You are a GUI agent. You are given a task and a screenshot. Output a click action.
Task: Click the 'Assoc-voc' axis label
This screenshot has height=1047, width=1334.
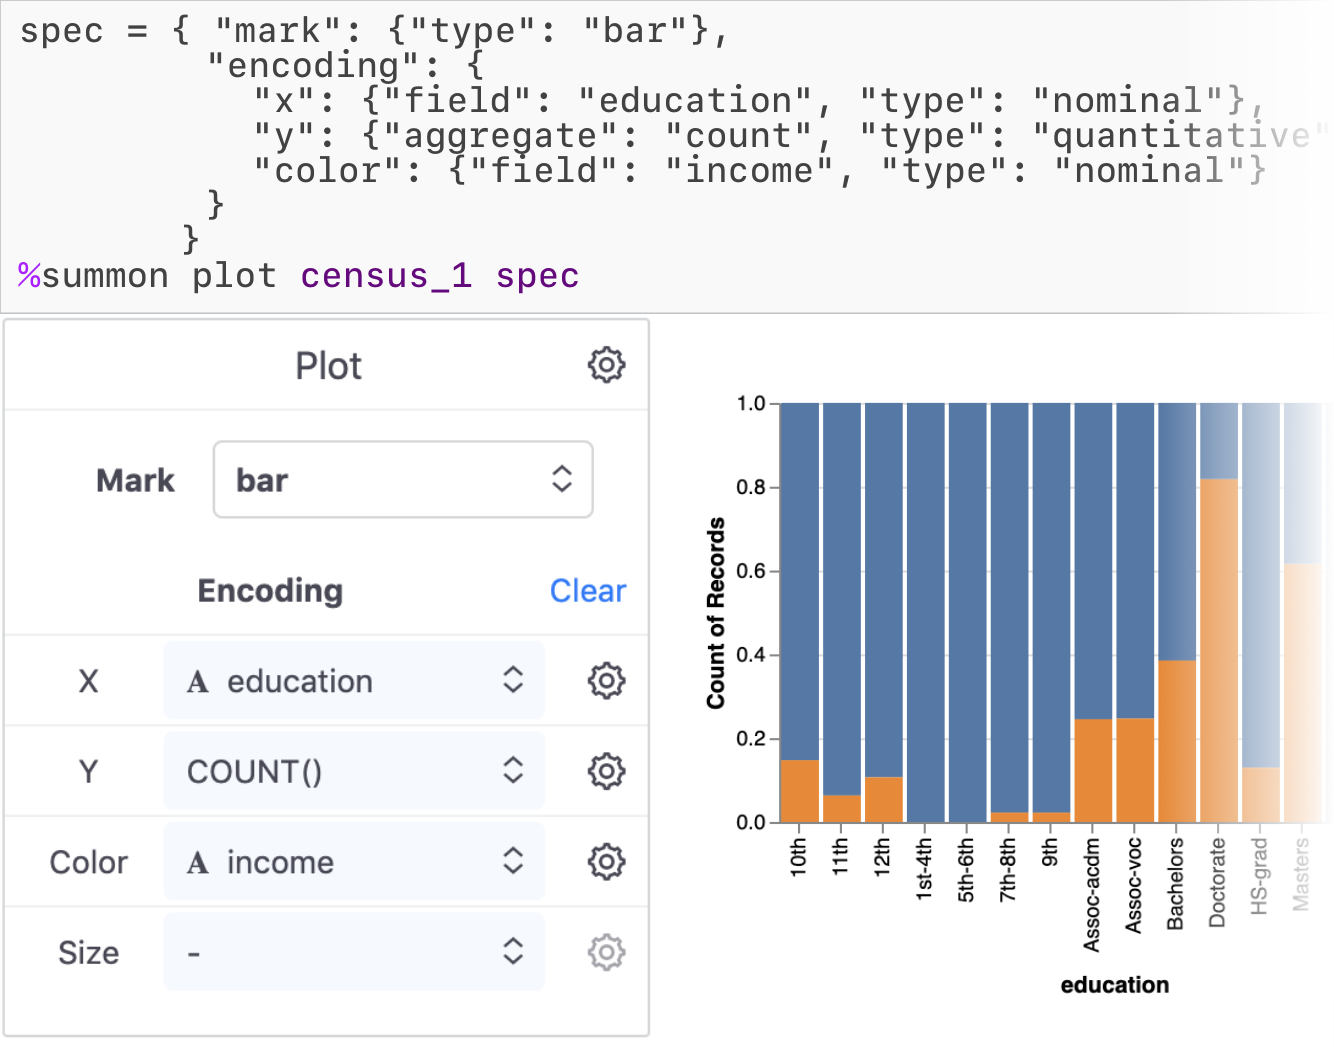tap(1133, 886)
